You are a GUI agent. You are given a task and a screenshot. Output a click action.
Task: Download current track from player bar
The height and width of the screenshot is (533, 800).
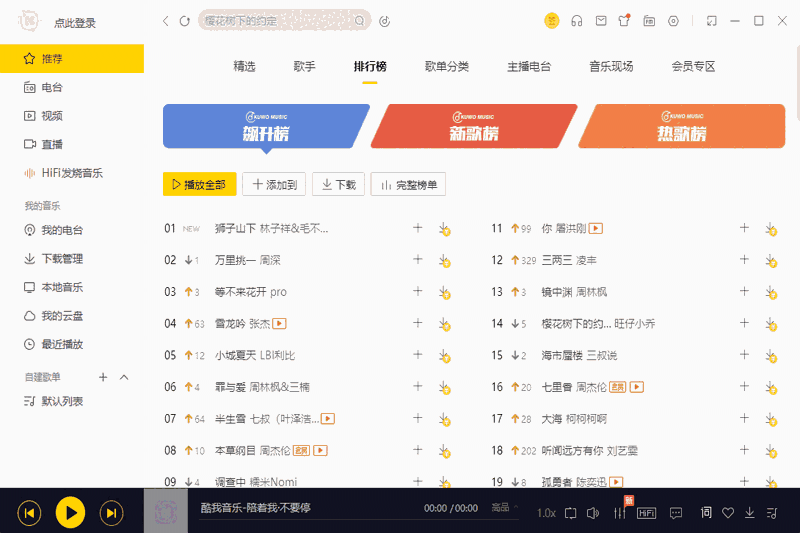tap(749, 513)
